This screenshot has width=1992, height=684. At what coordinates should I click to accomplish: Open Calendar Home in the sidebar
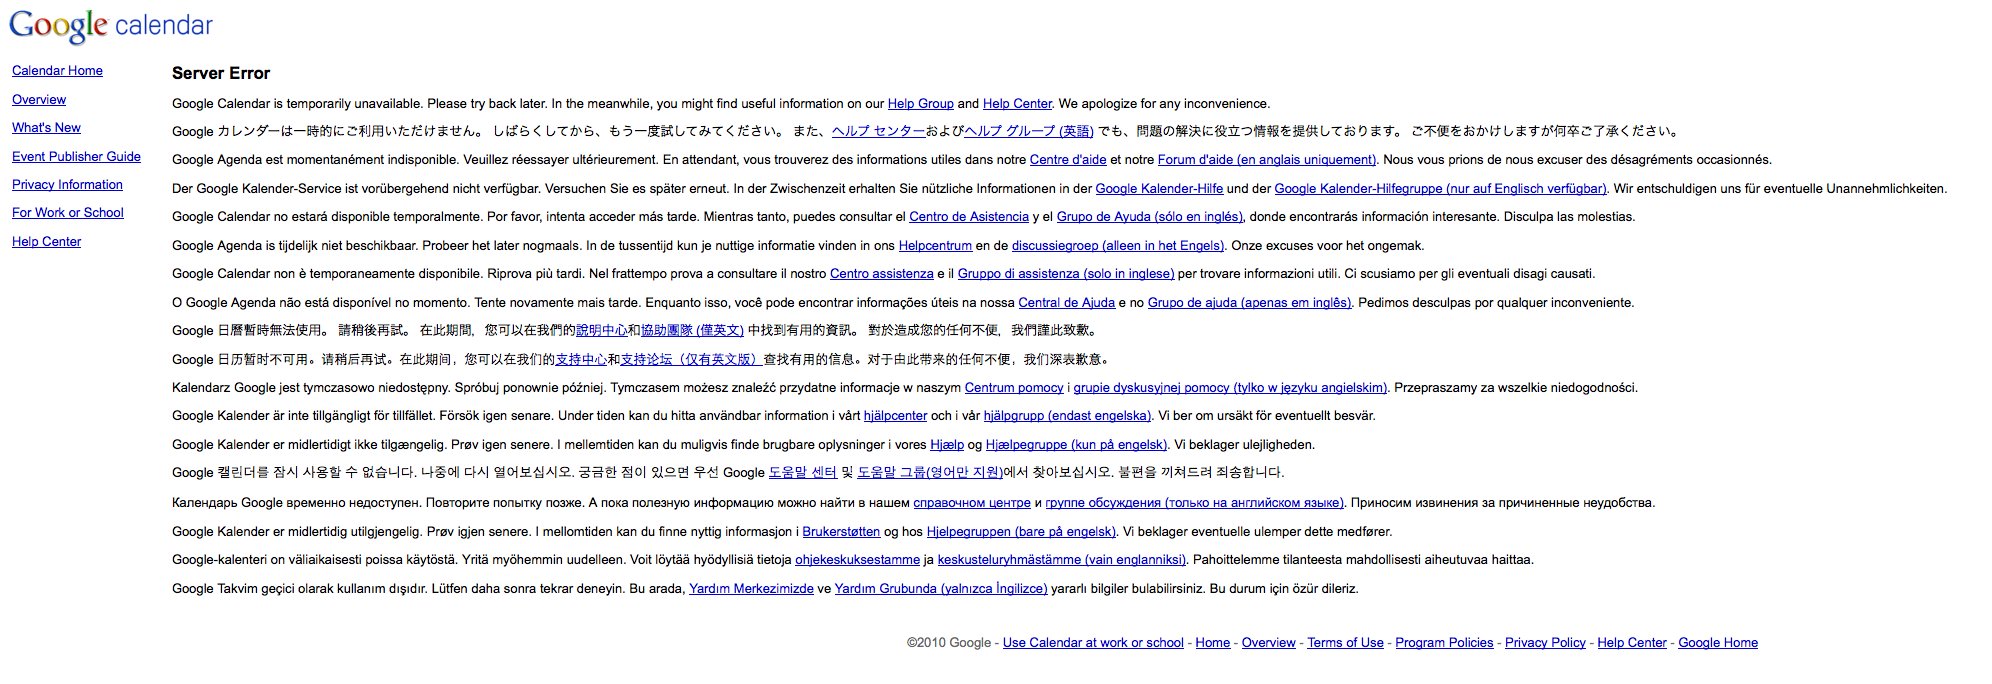[x=57, y=71]
